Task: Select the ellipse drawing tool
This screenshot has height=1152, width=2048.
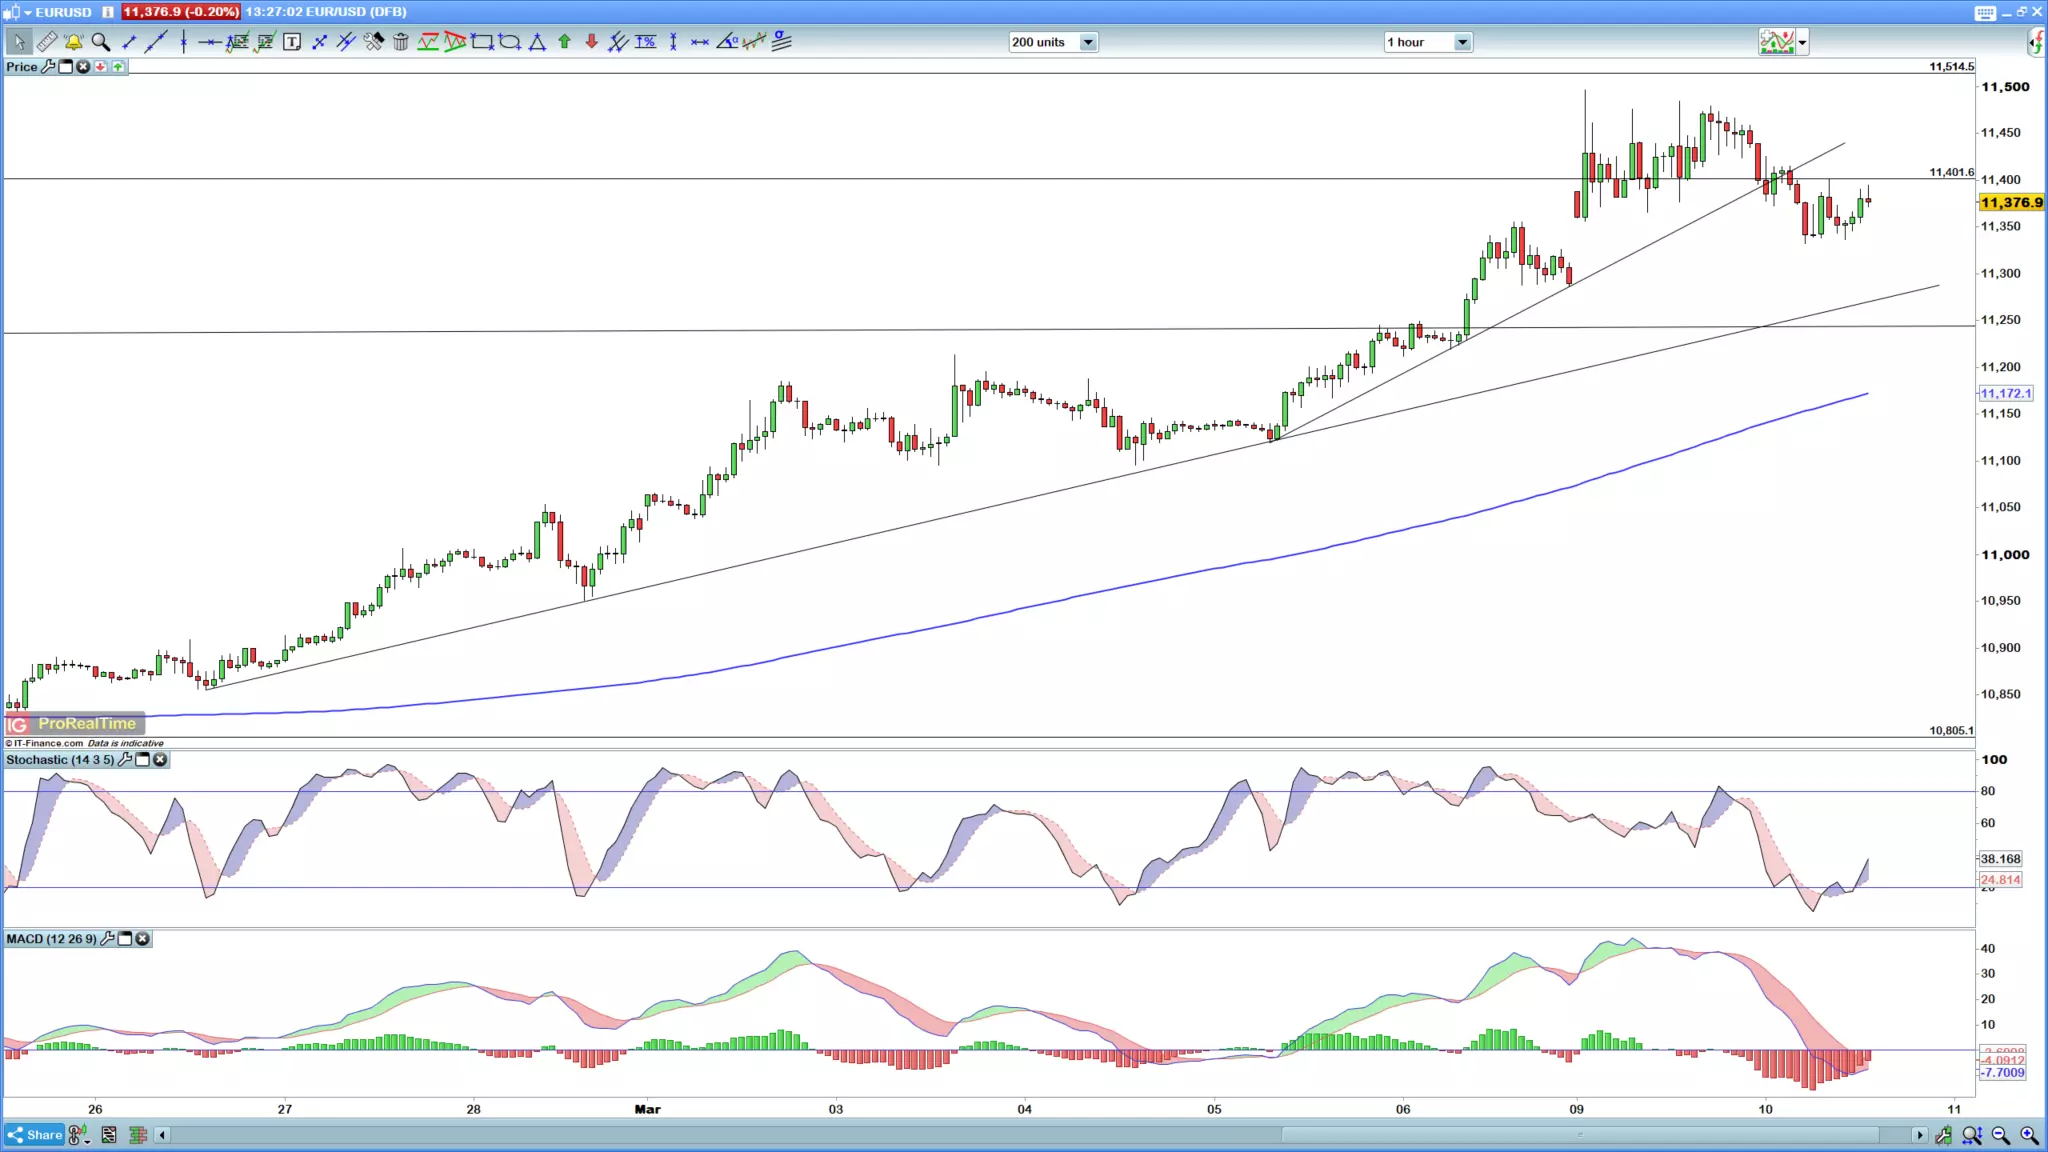Action: (x=510, y=42)
